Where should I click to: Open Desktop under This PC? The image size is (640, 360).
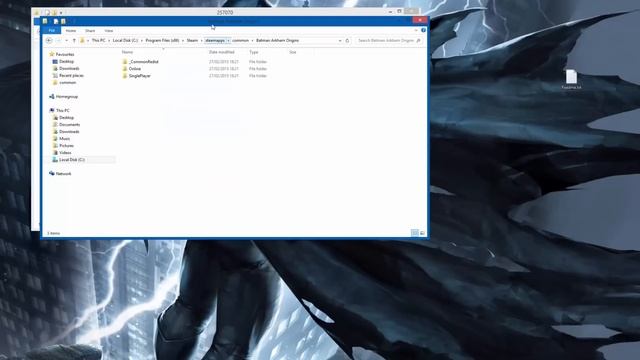click(x=67, y=117)
